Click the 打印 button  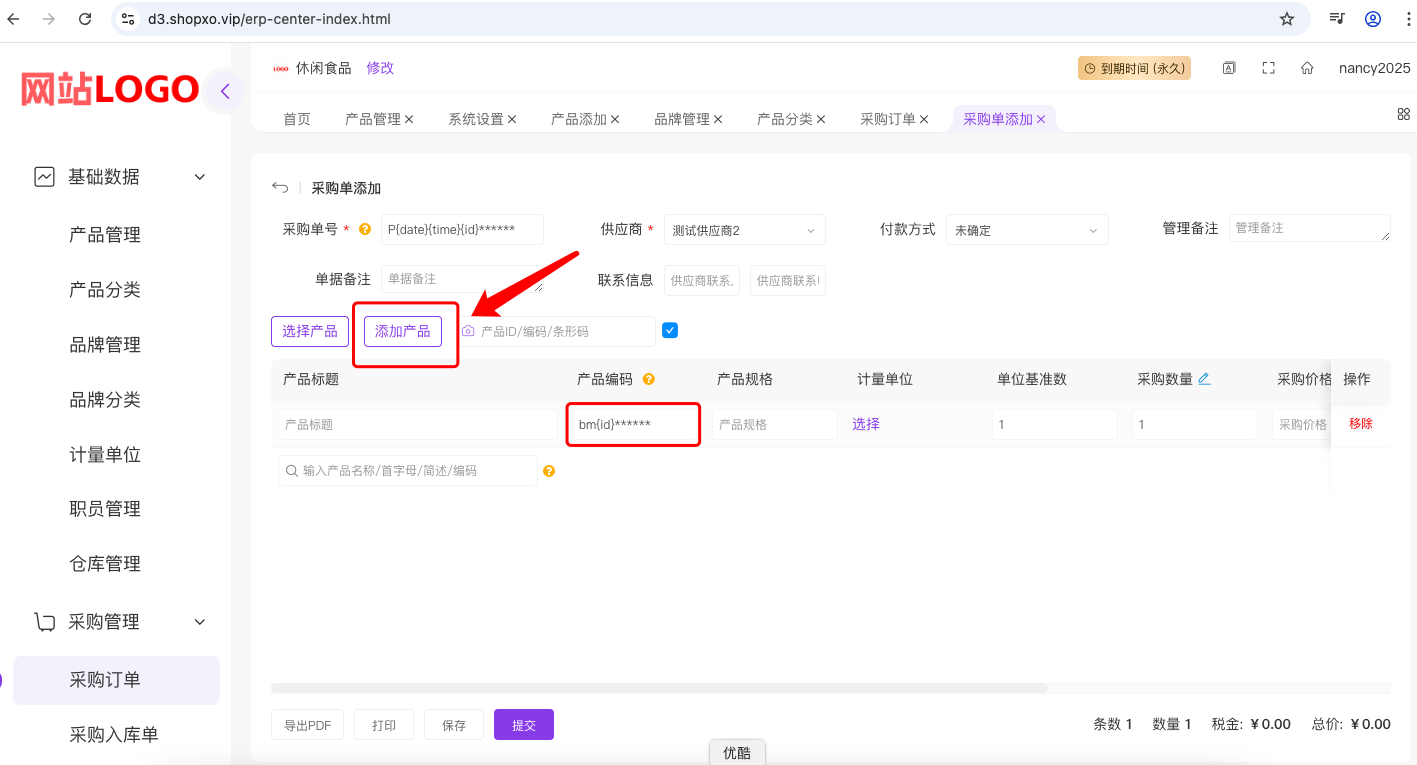(x=384, y=725)
